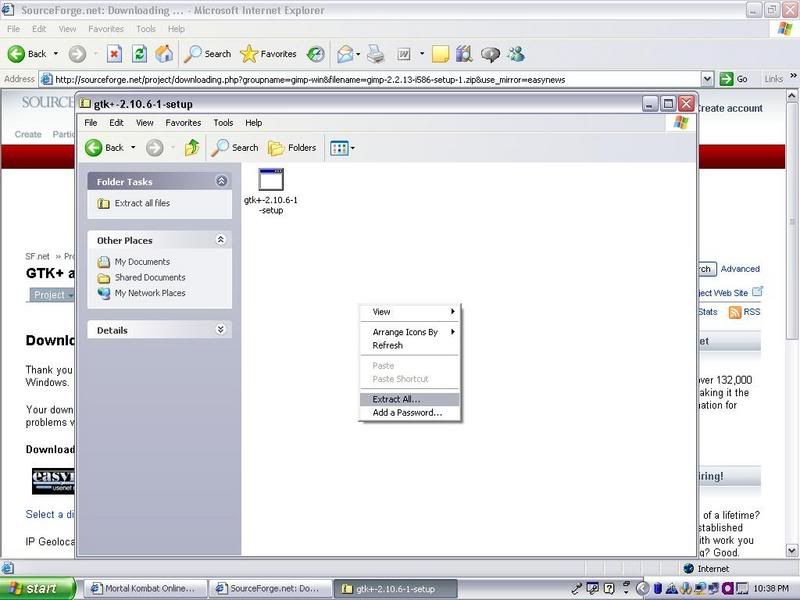Click the Mail icon in Internet Explorer

tap(345, 54)
